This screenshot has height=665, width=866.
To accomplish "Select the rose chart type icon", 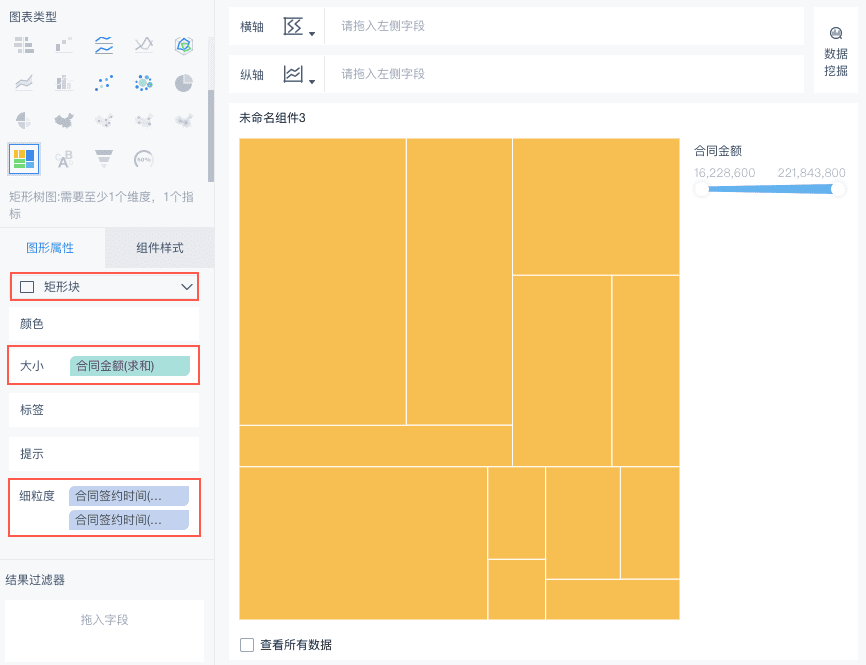I will 24,120.
